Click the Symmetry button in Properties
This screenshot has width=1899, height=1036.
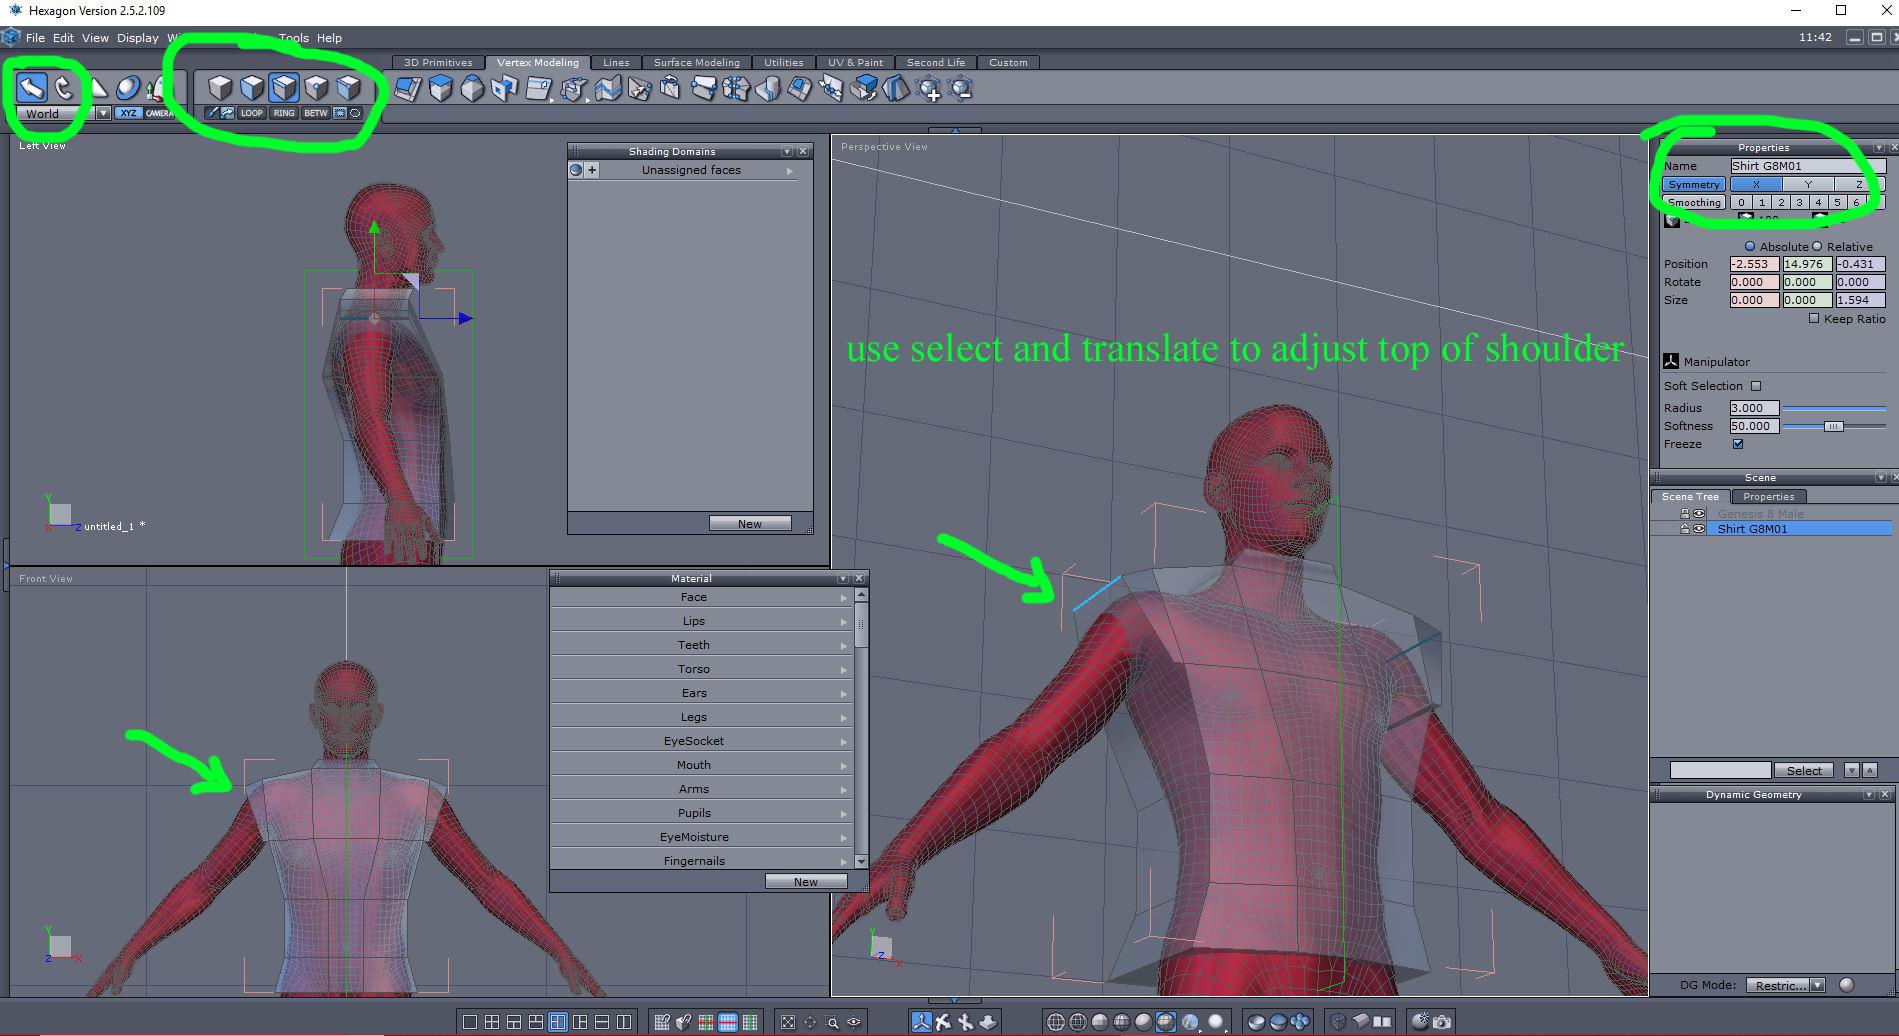point(1693,184)
